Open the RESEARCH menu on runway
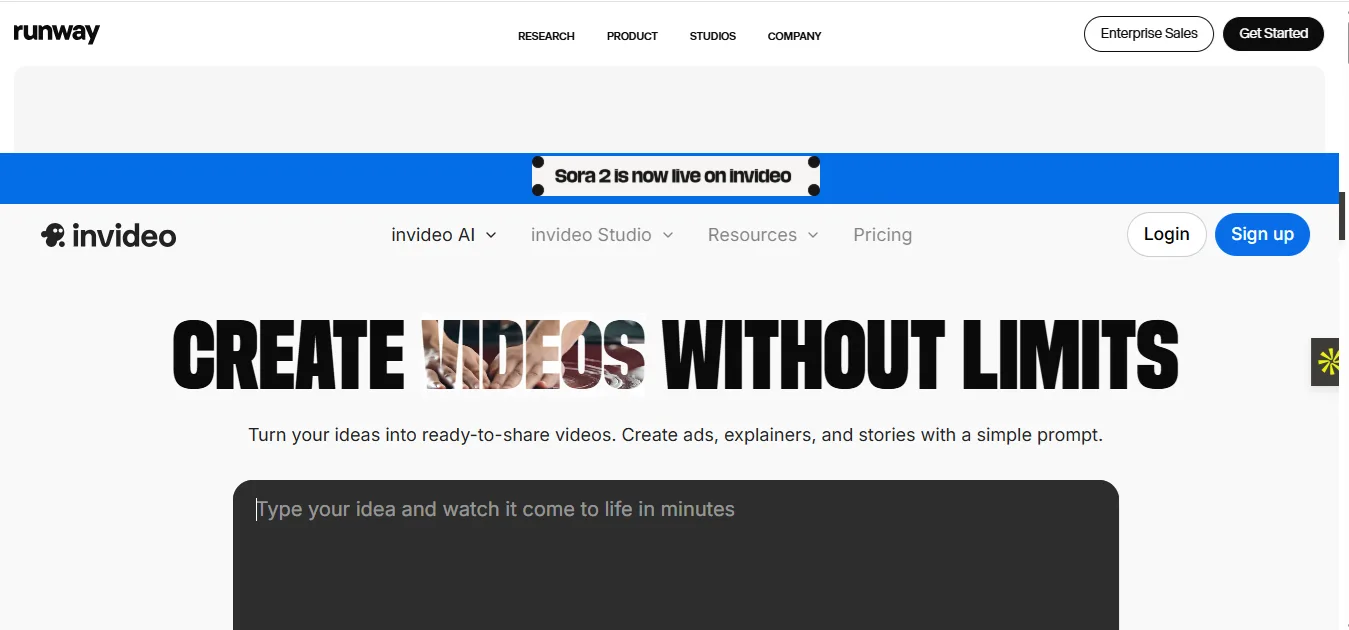The image size is (1349, 630). tap(546, 36)
